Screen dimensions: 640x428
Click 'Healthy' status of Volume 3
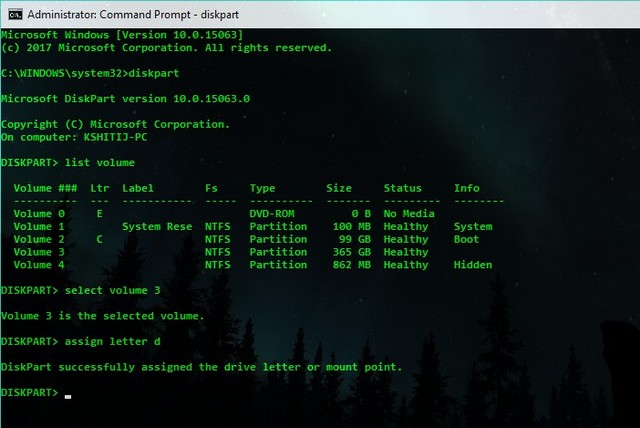coord(406,252)
